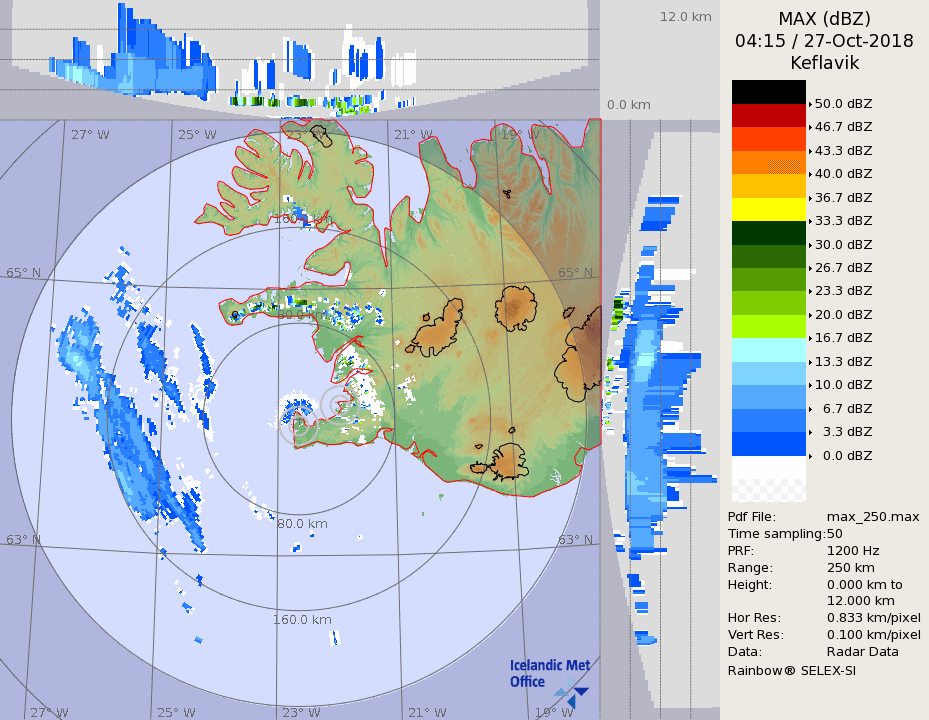The image size is (929, 720).
Task: Pick the dark green 30.0 dBZ swatch
Action: point(768,232)
